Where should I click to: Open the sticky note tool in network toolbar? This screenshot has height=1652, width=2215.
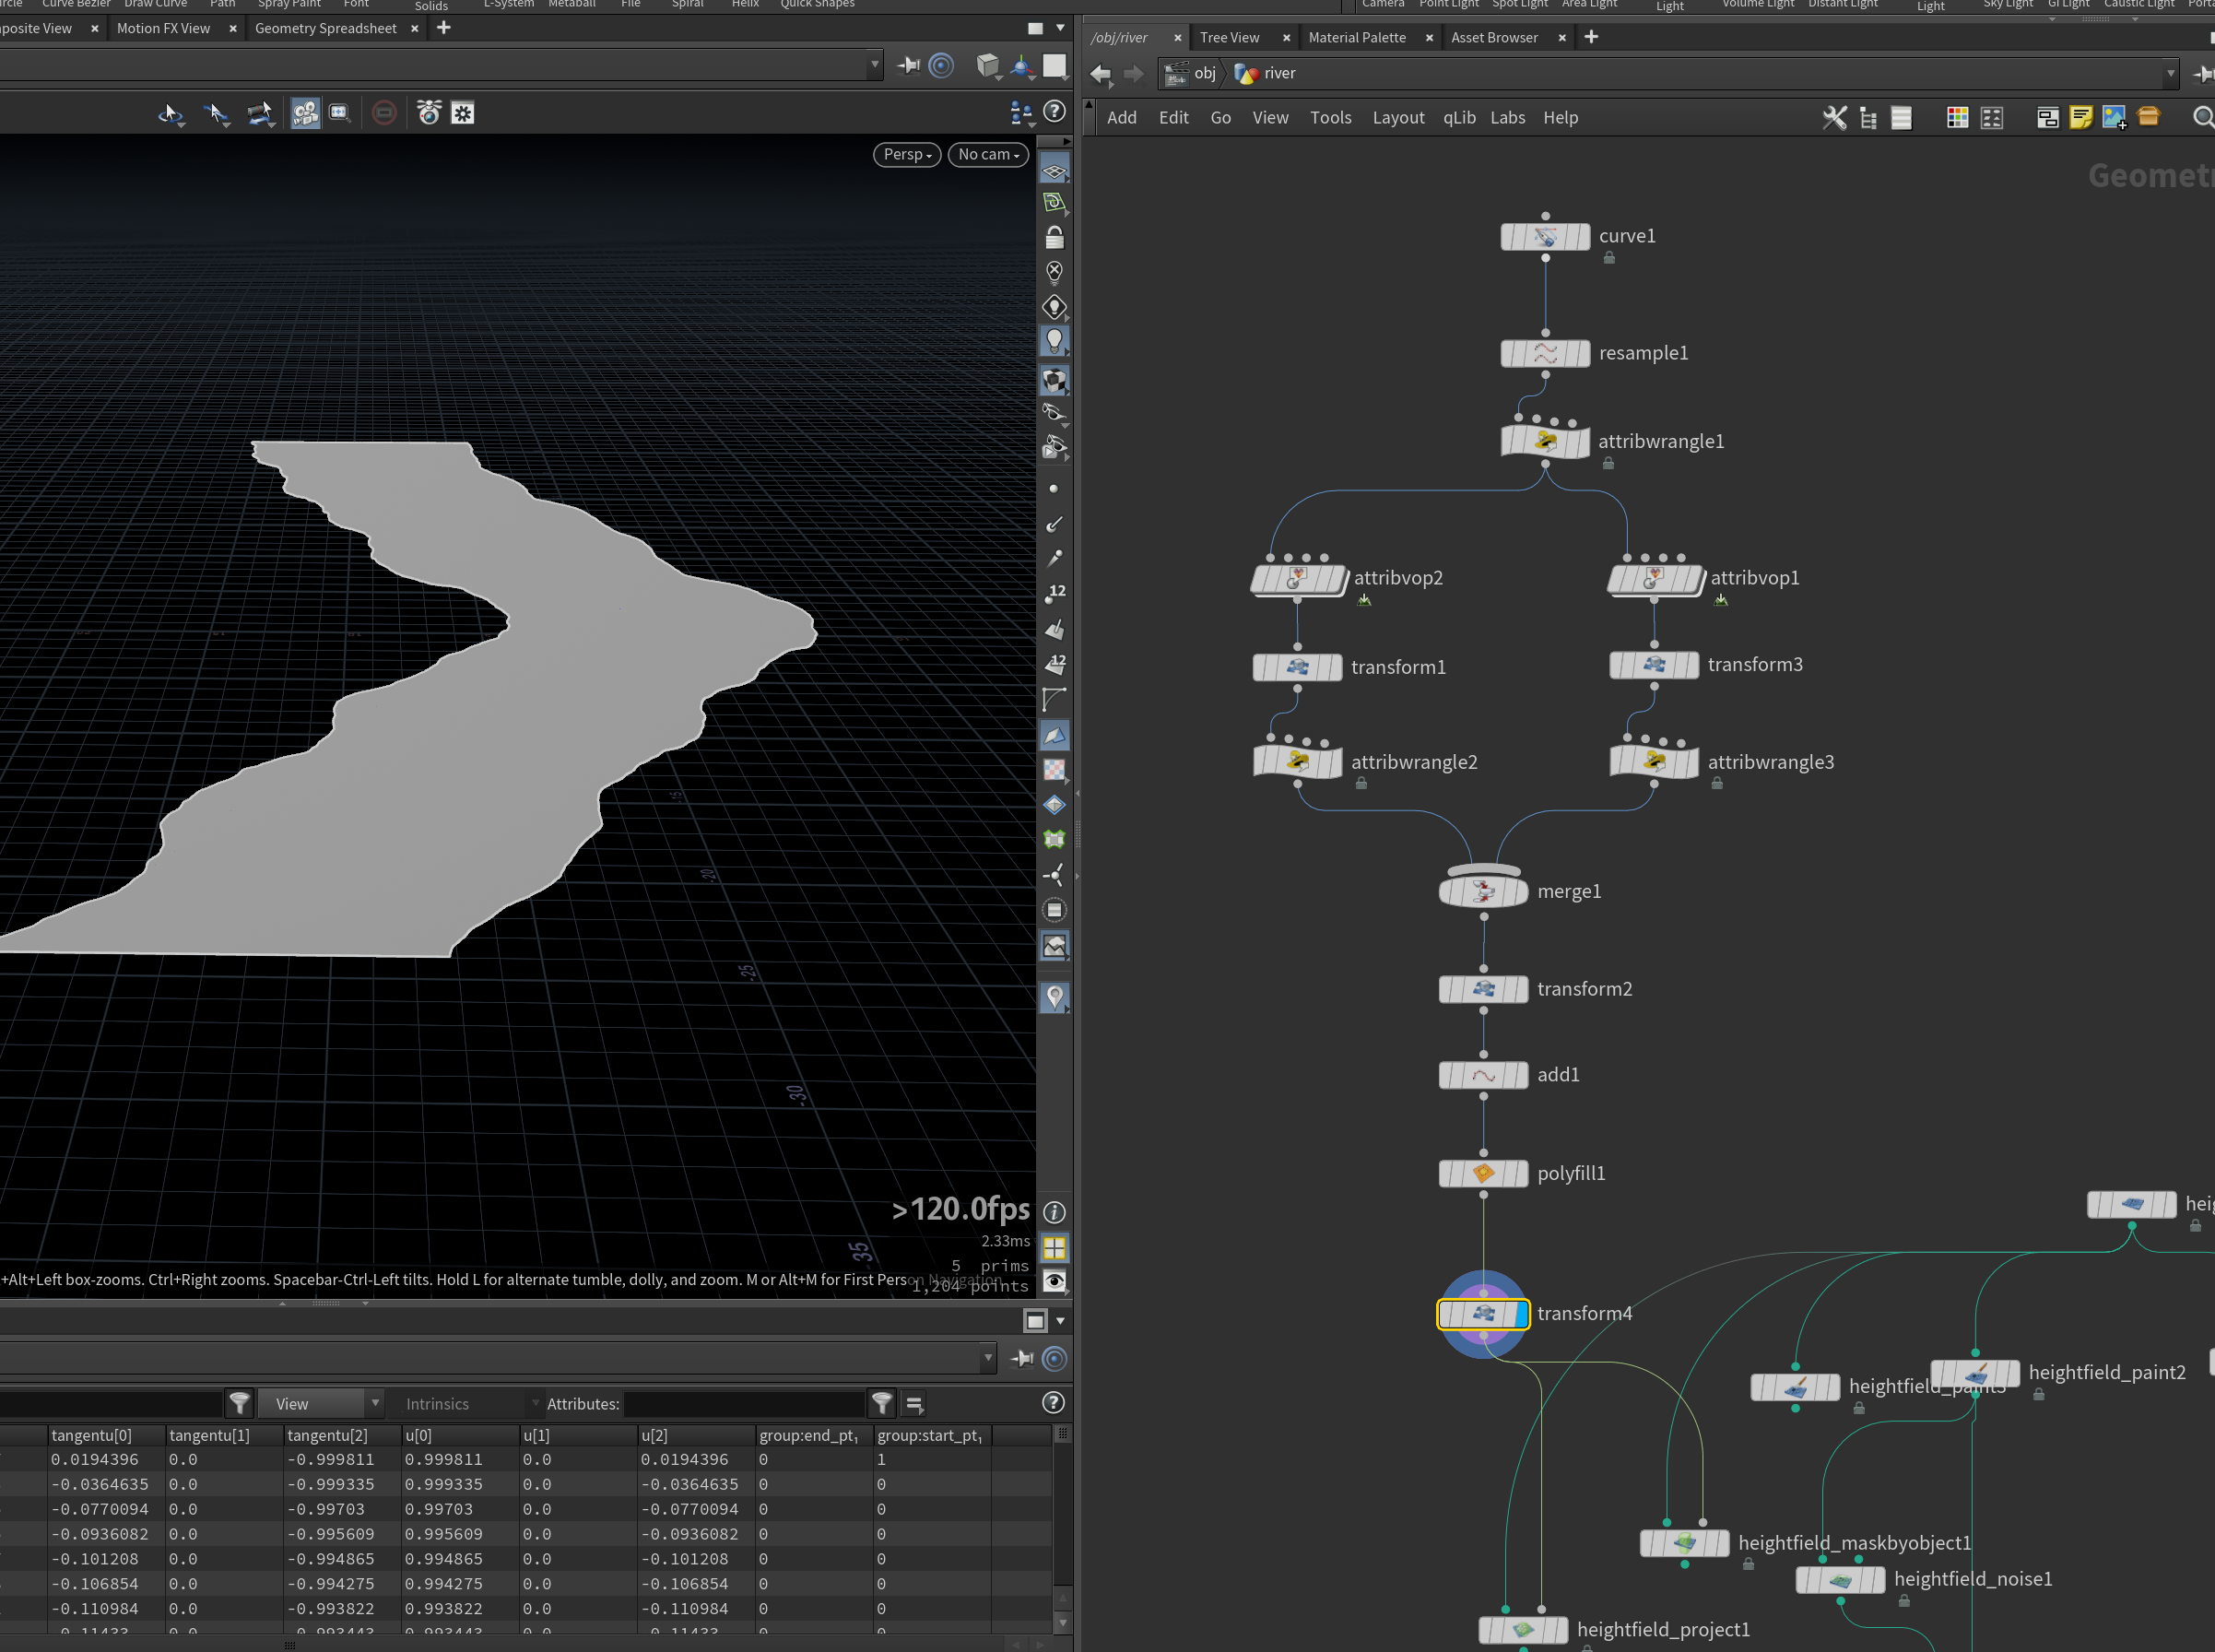click(2081, 118)
